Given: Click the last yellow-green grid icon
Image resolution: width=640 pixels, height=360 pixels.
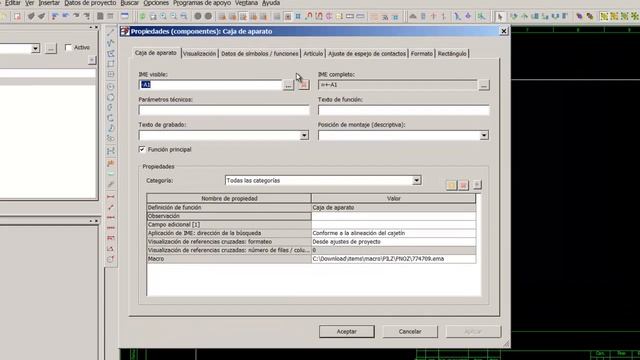Looking at the screenshot, I should tap(634, 16).
